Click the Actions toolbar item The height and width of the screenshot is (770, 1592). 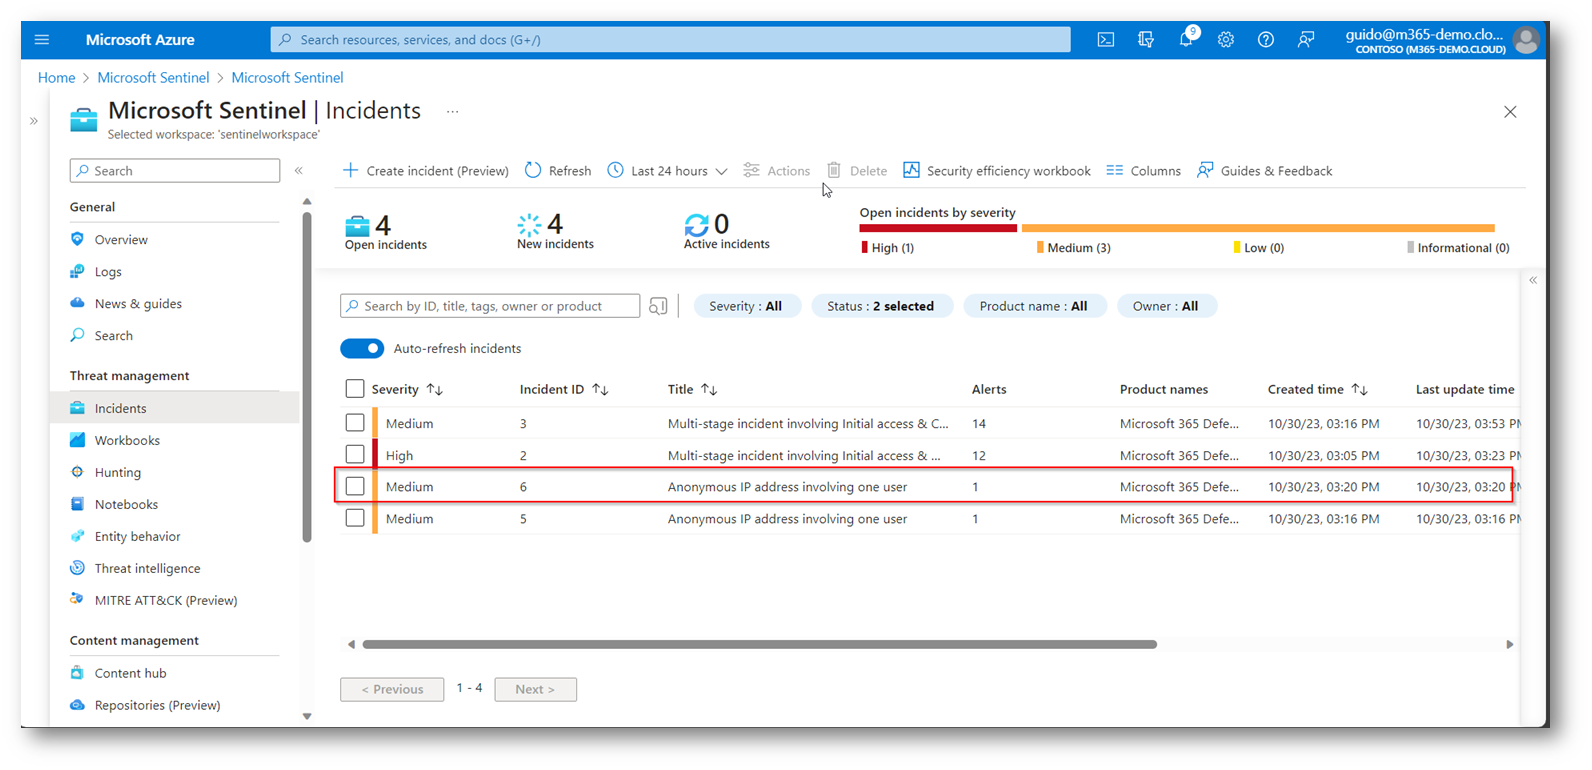tap(777, 171)
